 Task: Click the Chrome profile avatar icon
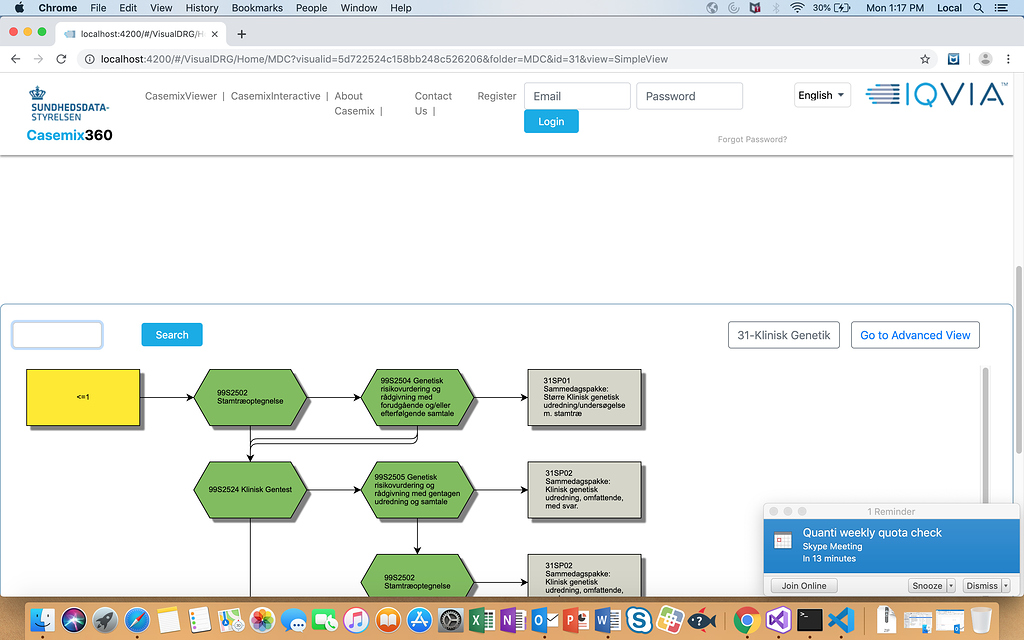point(985,59)
